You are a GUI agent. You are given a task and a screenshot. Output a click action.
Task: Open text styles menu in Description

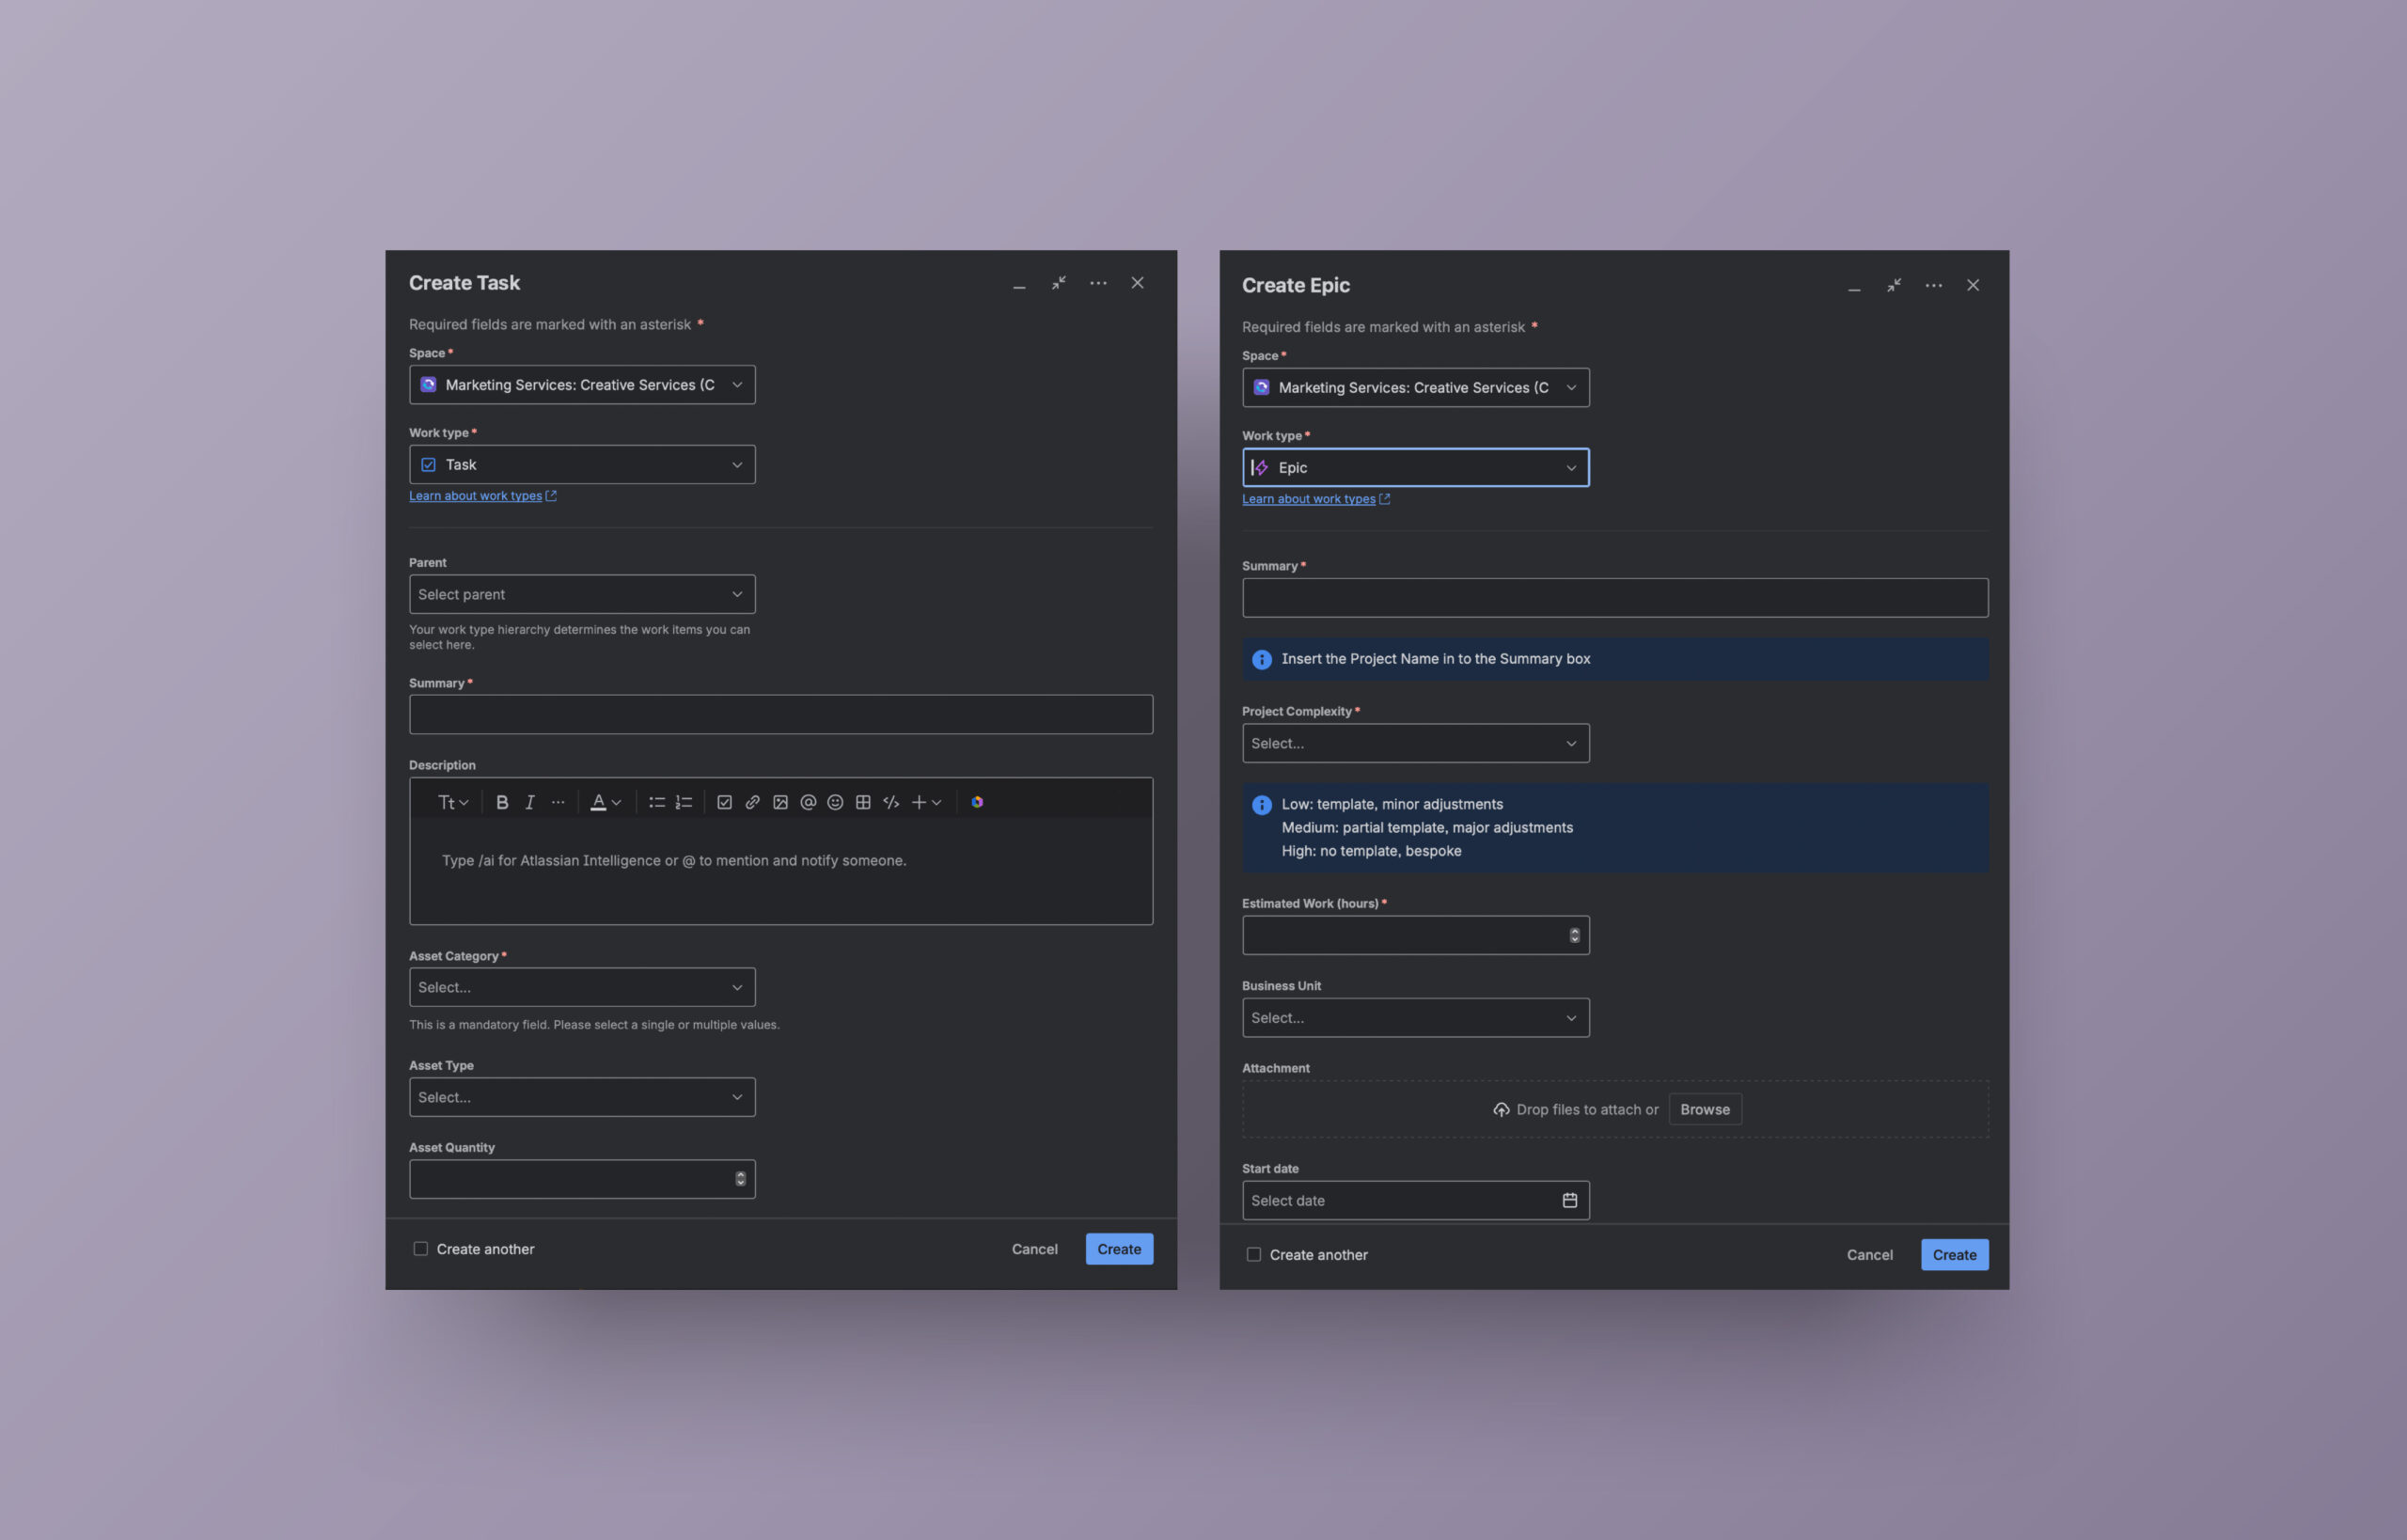(453, 802)
